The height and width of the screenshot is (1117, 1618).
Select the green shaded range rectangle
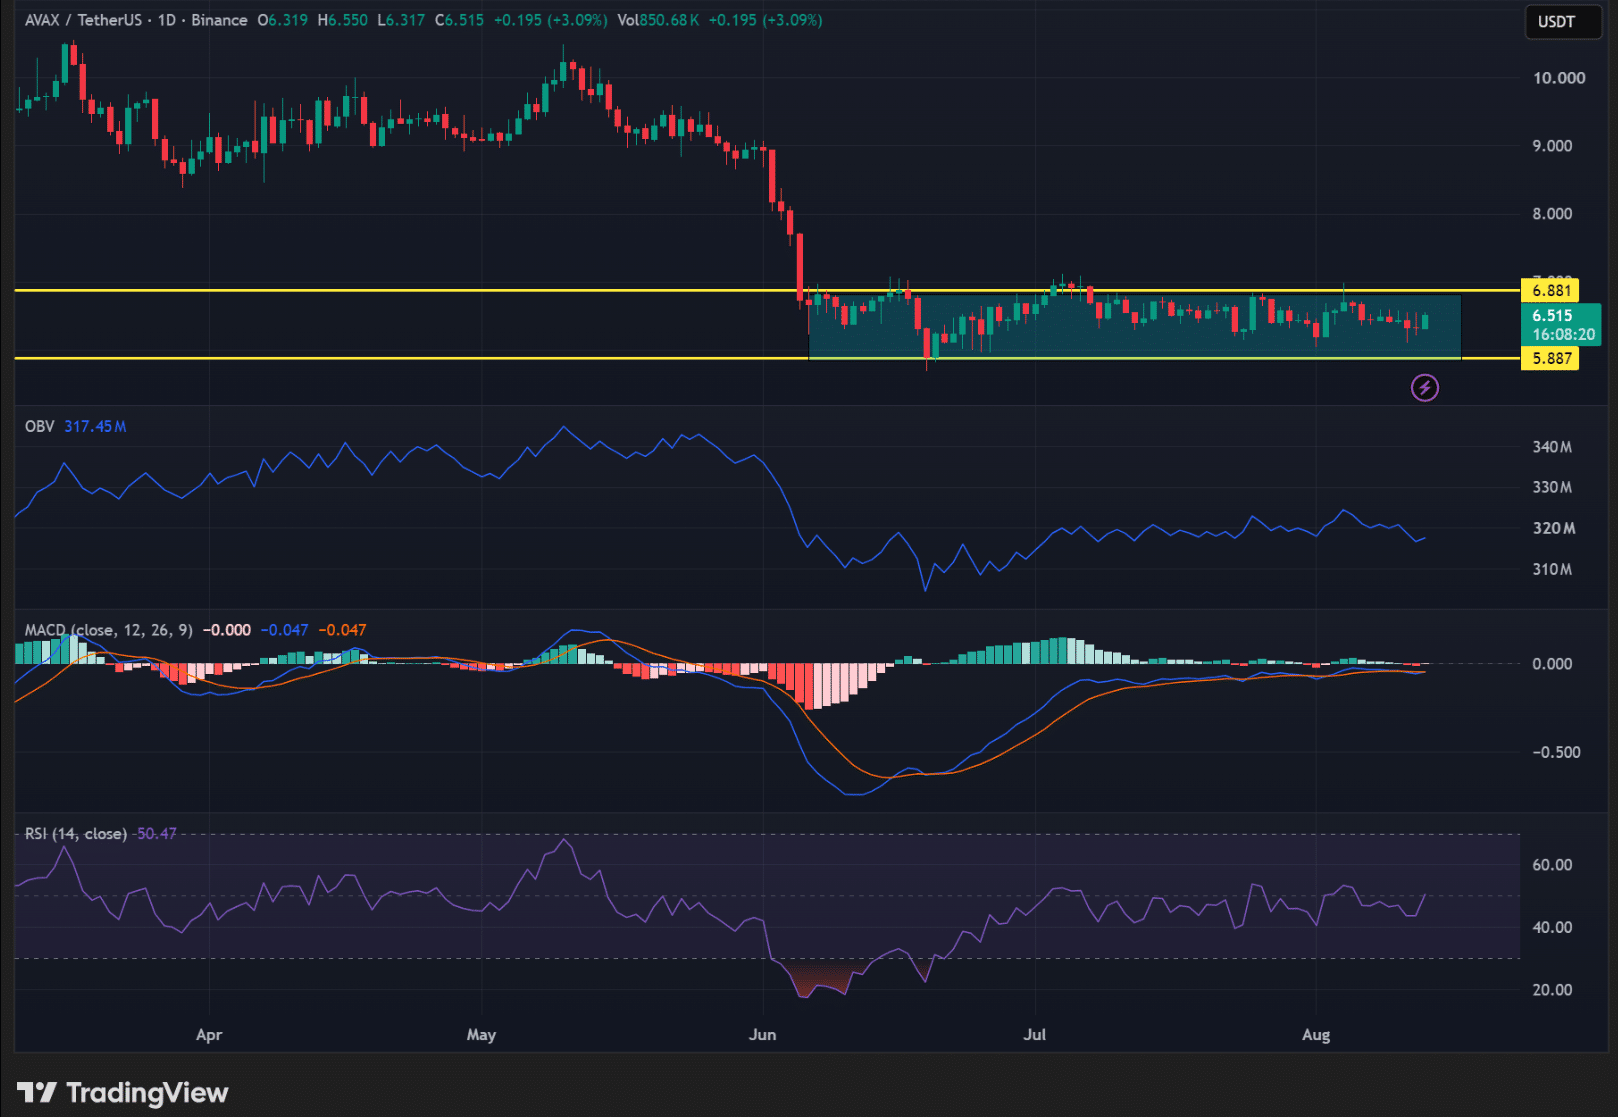tap(1134, 327)
